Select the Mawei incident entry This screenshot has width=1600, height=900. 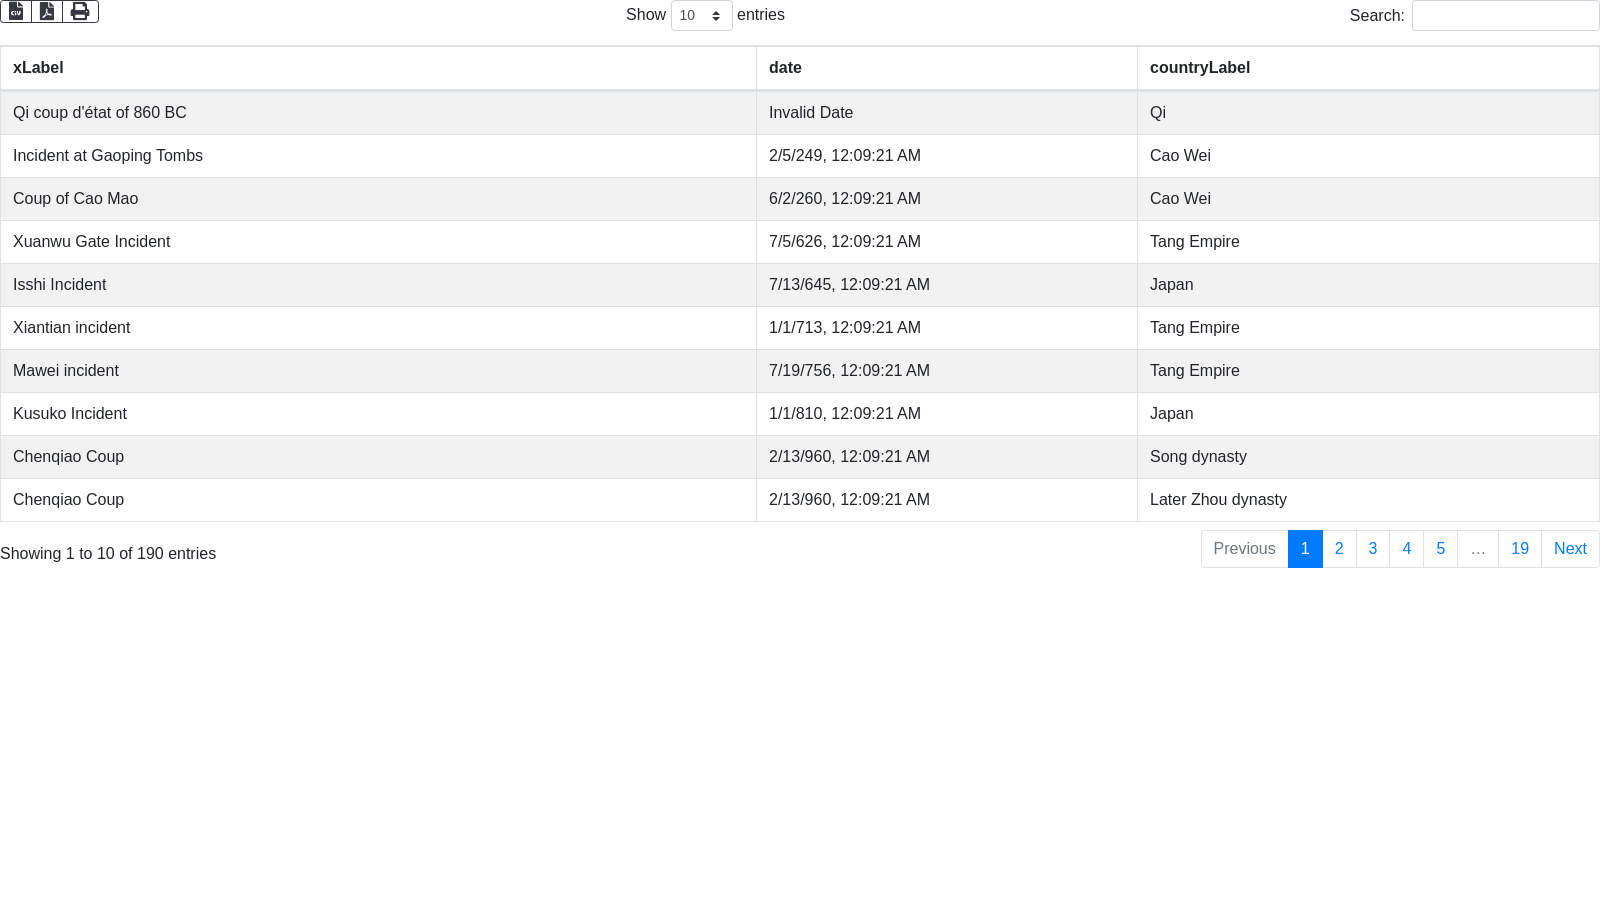tap(66, 371)
